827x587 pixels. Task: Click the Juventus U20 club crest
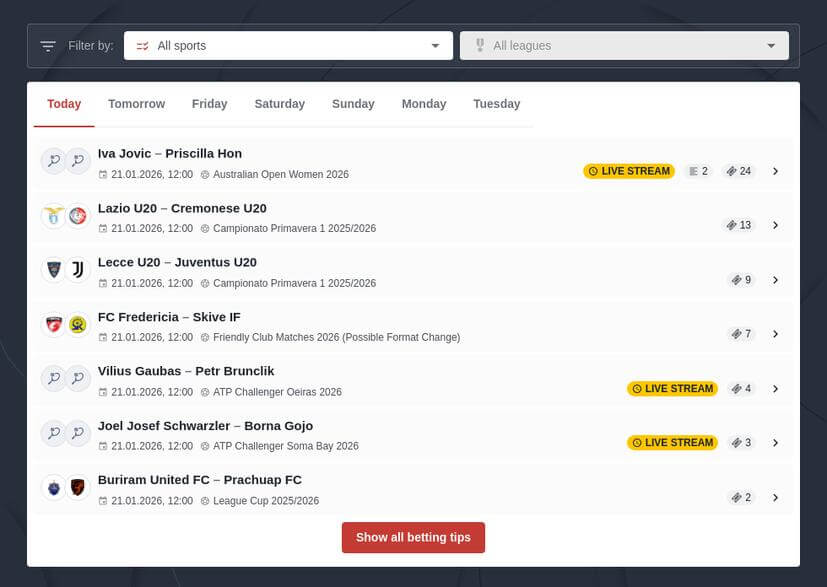(78, 269)
